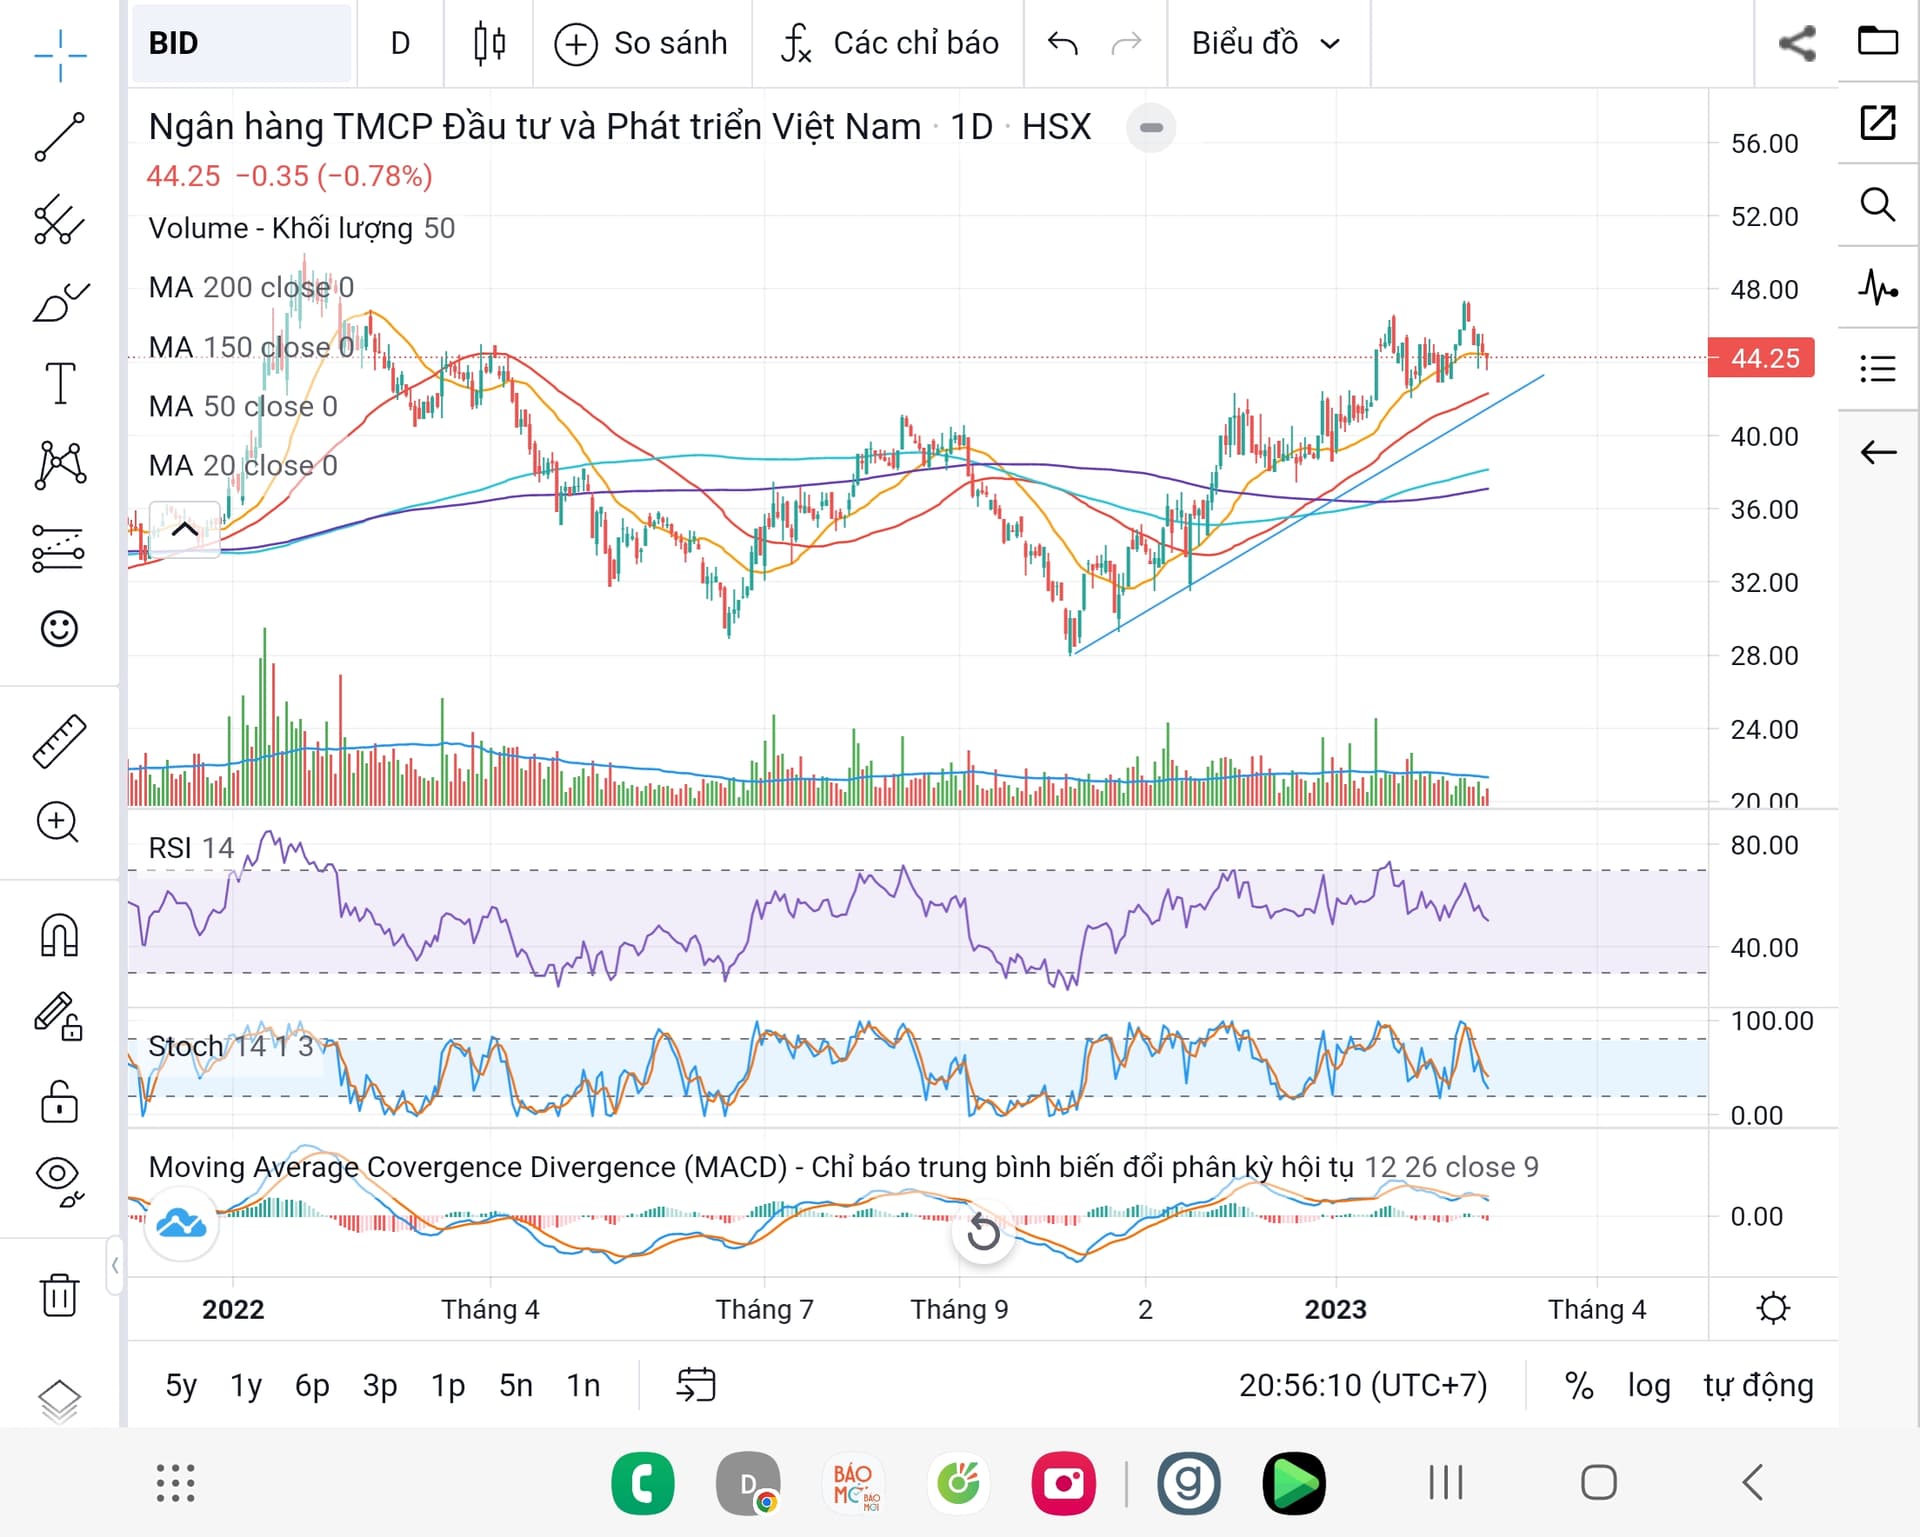Open hide drawings eye dropdown
Screen dimensions: 1920x1537
click(x=59, y=1179)
